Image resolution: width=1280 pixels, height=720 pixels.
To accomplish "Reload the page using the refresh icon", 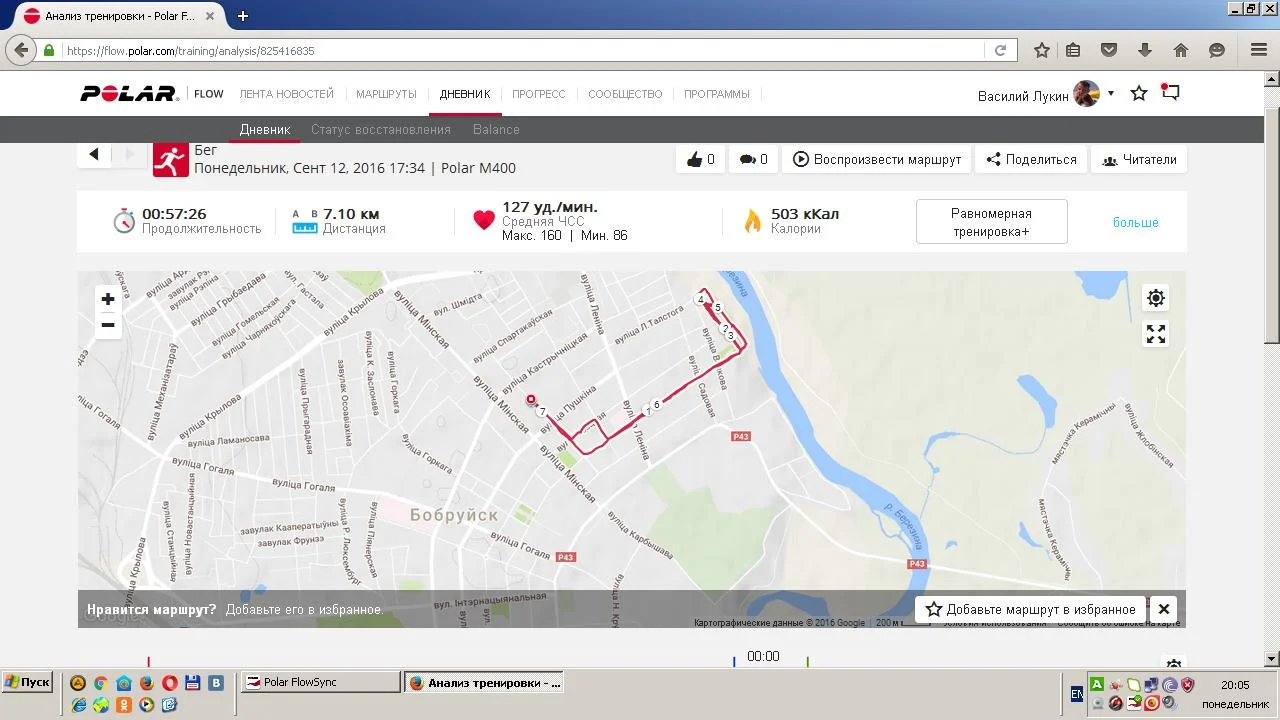I will [1000, 50].
